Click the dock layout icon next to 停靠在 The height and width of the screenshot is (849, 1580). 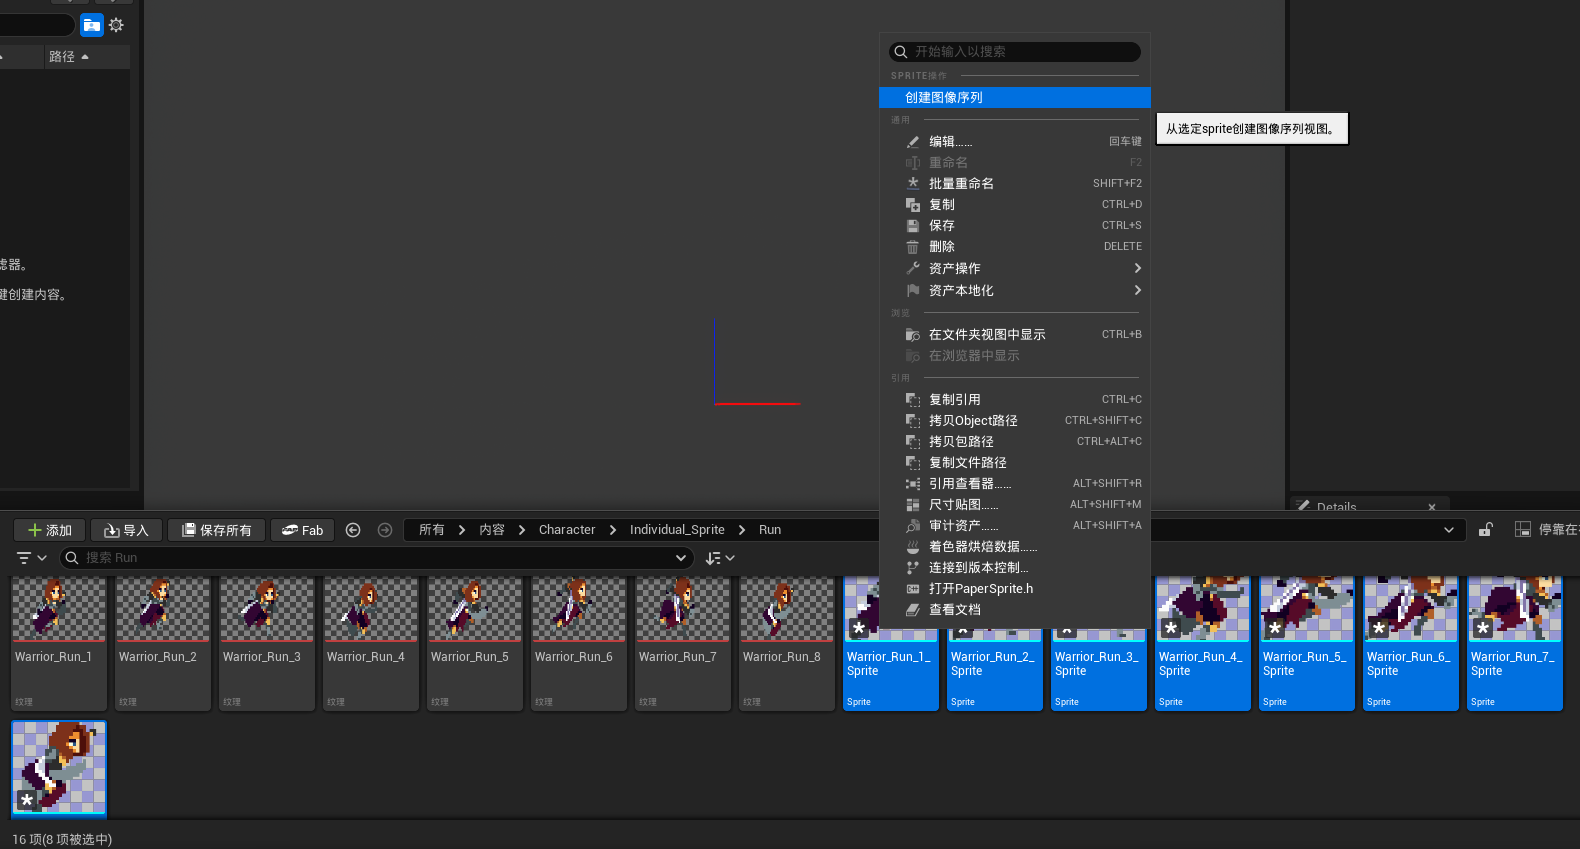[x=1522, y=530]
